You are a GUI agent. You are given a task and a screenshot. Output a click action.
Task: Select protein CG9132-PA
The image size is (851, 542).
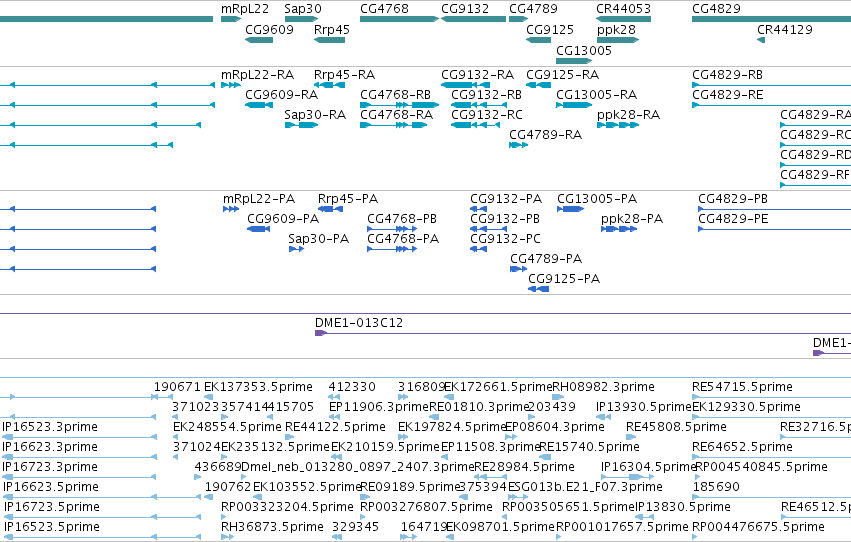(478, 209)
